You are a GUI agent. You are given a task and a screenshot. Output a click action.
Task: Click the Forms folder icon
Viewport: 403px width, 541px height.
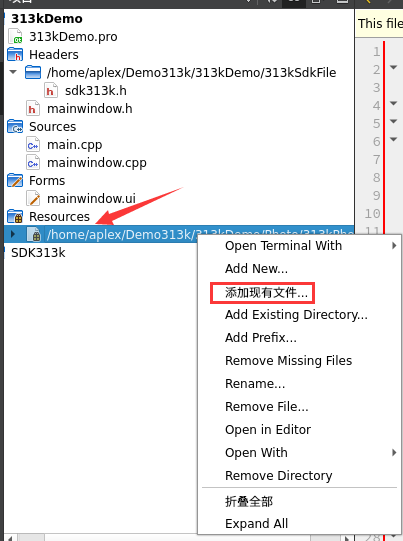15,180
